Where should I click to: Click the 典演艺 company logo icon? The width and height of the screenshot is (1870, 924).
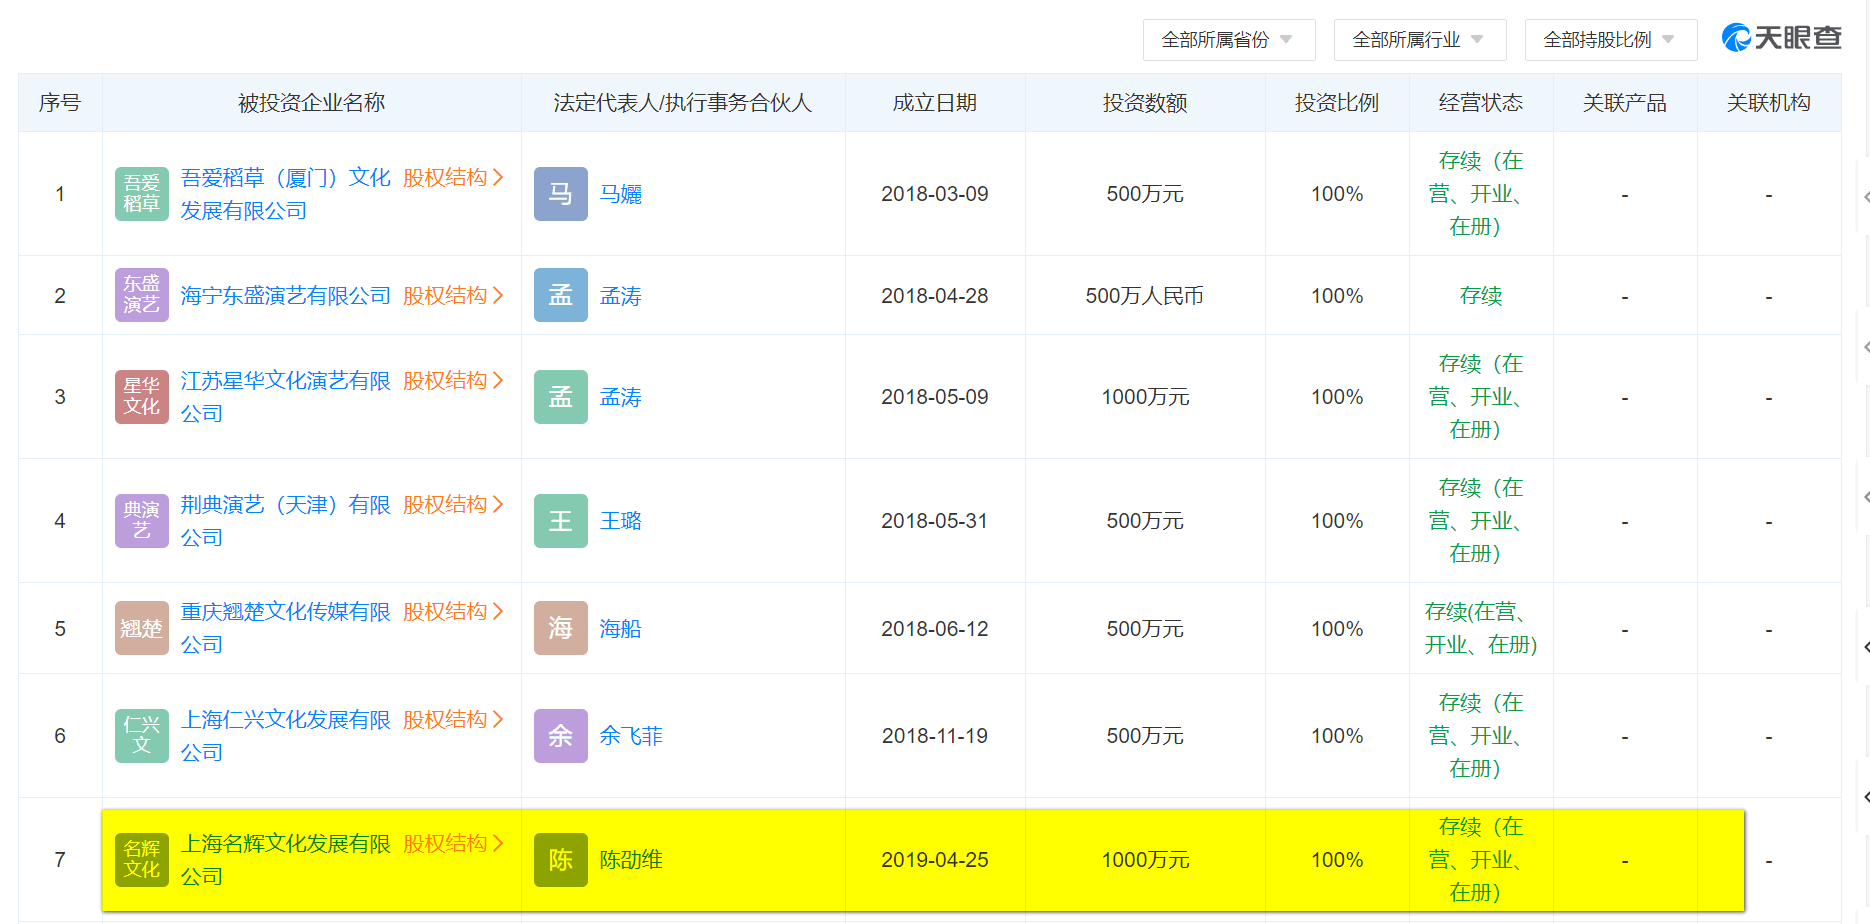[142, 521]
